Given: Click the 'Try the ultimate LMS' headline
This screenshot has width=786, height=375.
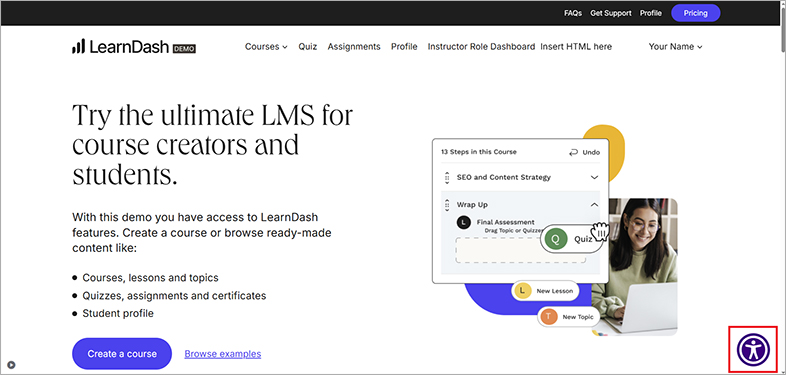Looking at the screenshot, I should point(213,144).
